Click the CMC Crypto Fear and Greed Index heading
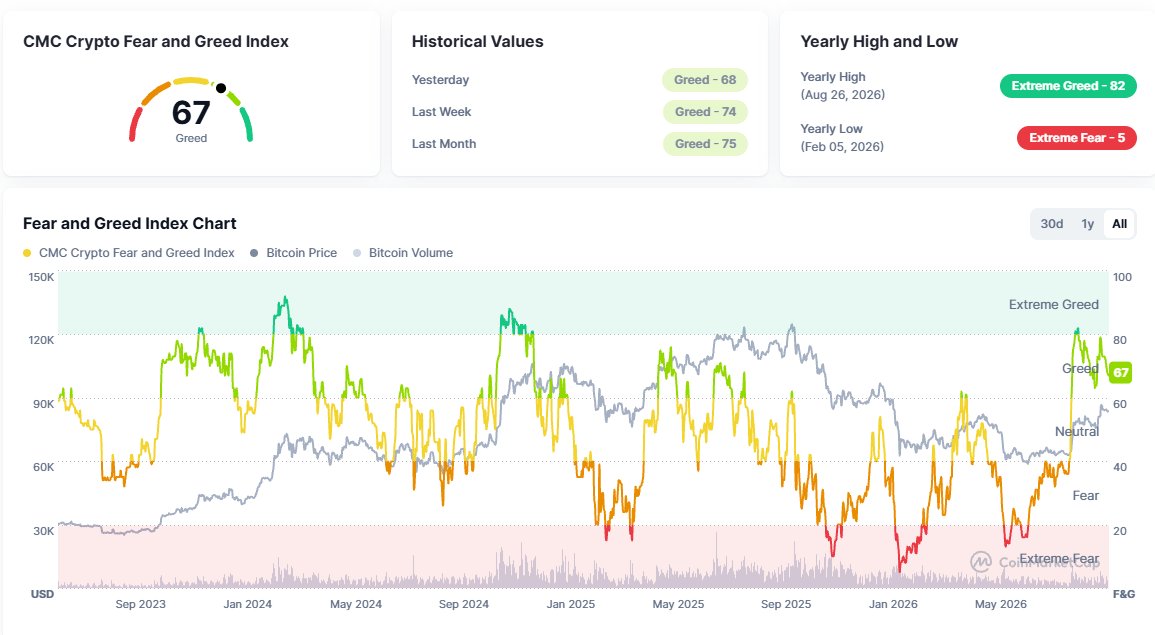Viewport: 1155px width, 635px height. tap(155, 42)
